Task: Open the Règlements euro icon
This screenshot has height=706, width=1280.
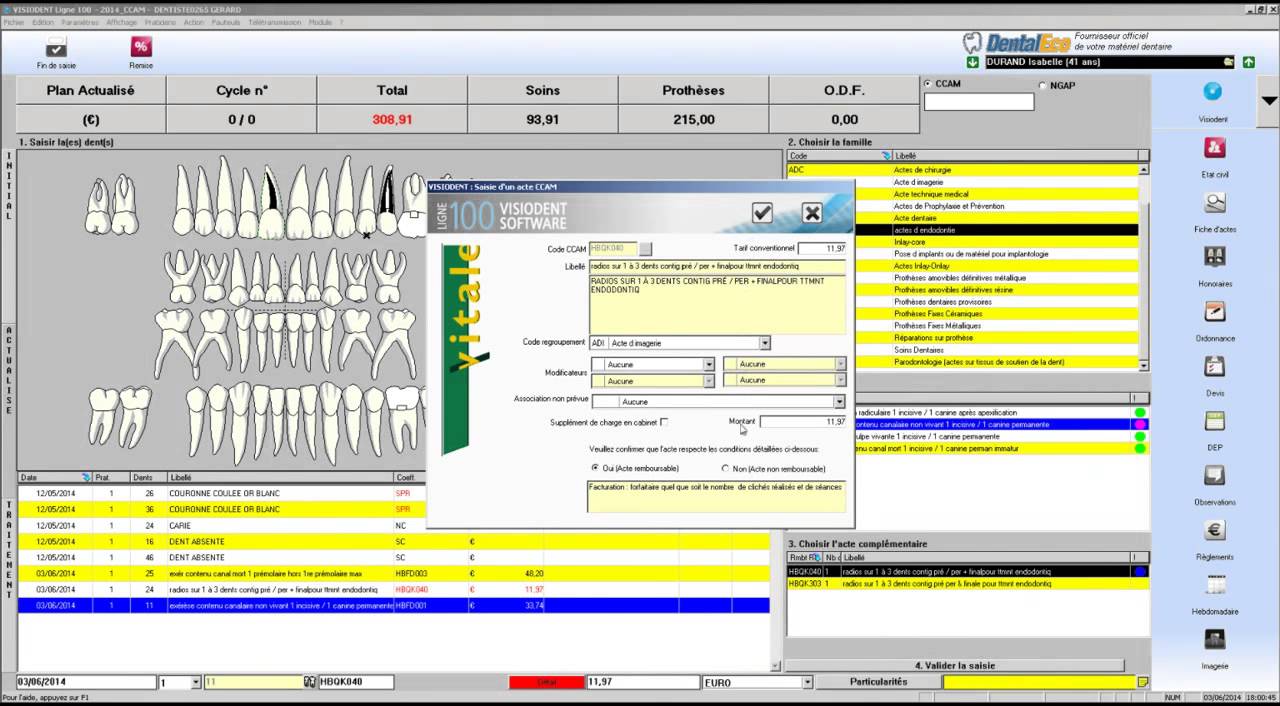Action: (1215, 531)
